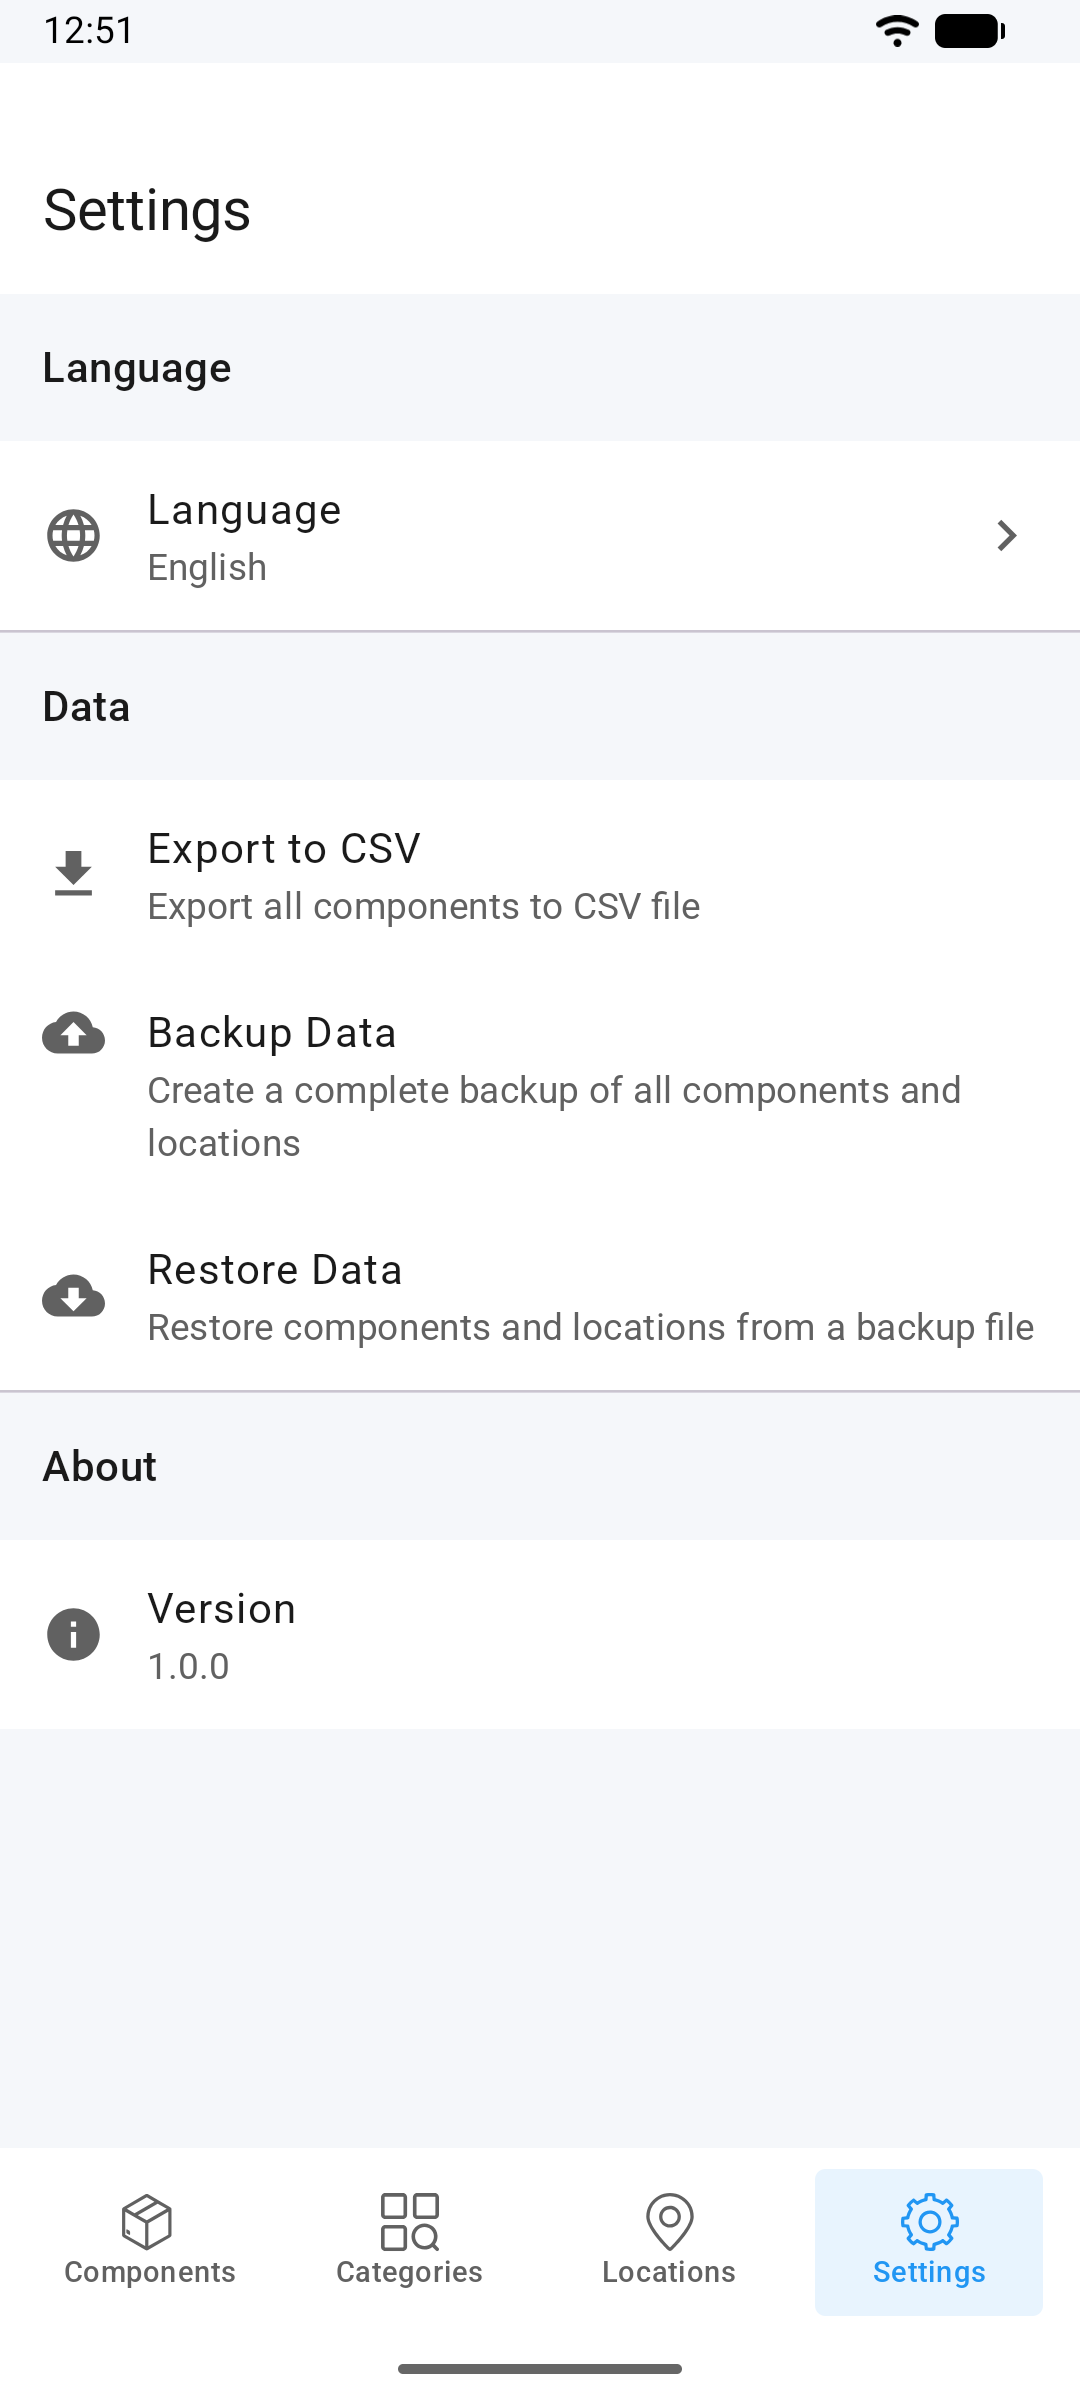Click the version number '1.0.0'

(x=189, y=1667)
